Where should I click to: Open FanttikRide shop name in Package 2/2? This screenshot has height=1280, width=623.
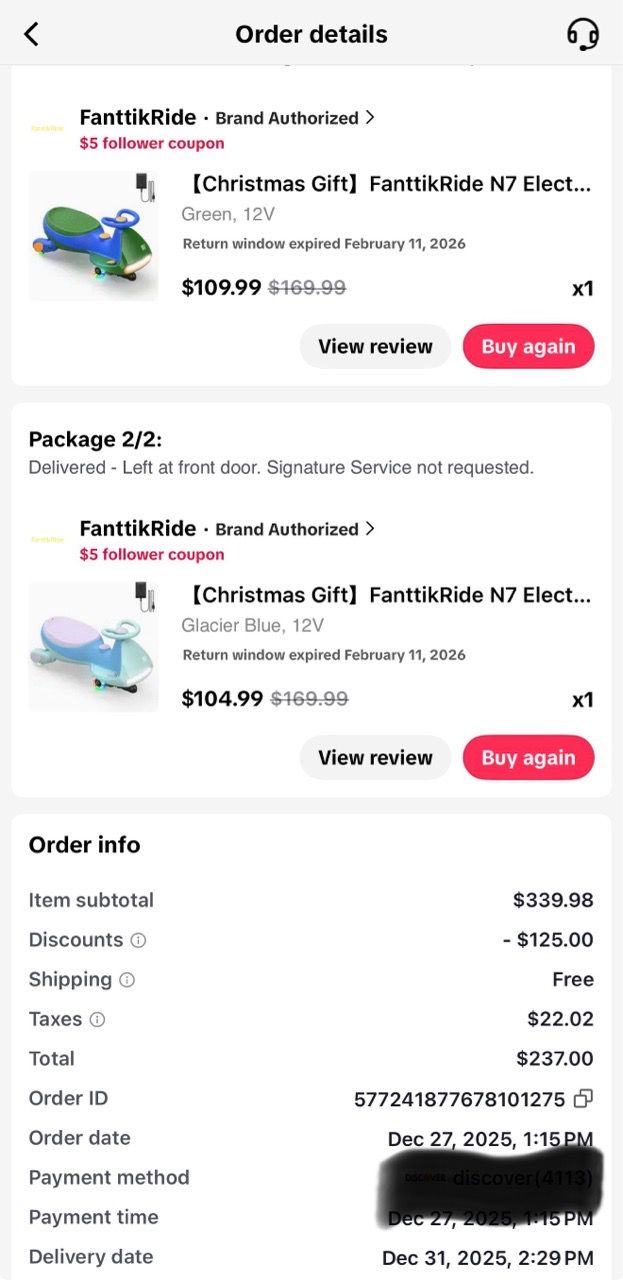(x=138, y=528)
